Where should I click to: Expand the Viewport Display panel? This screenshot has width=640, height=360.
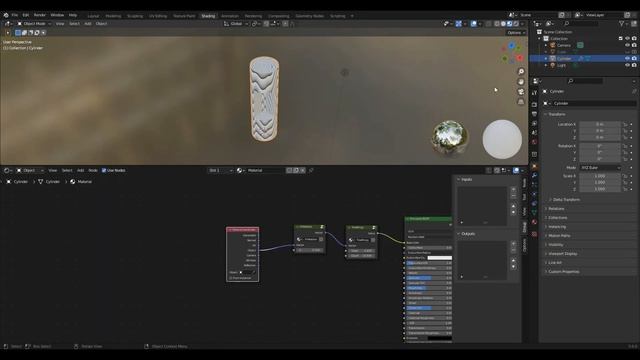pos(590,253)
